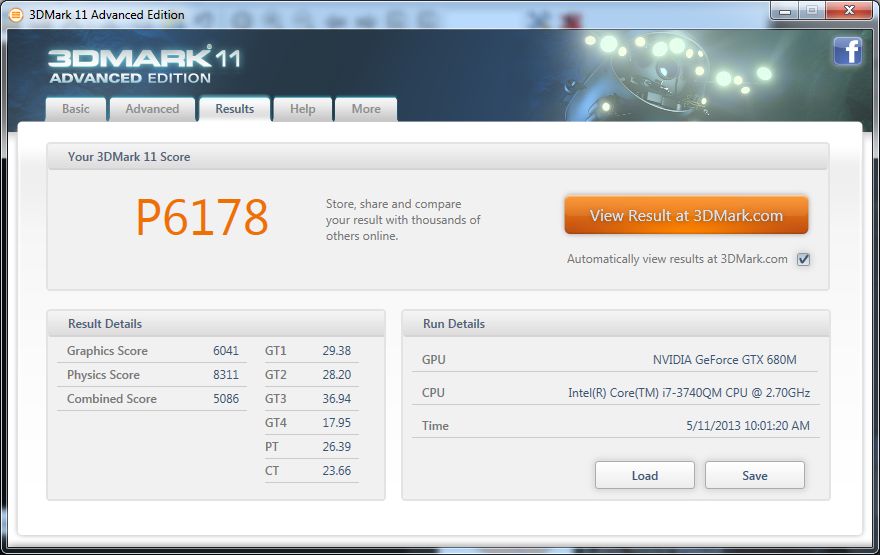Close the 3DMark 11 window

click(x=849, y=11)
